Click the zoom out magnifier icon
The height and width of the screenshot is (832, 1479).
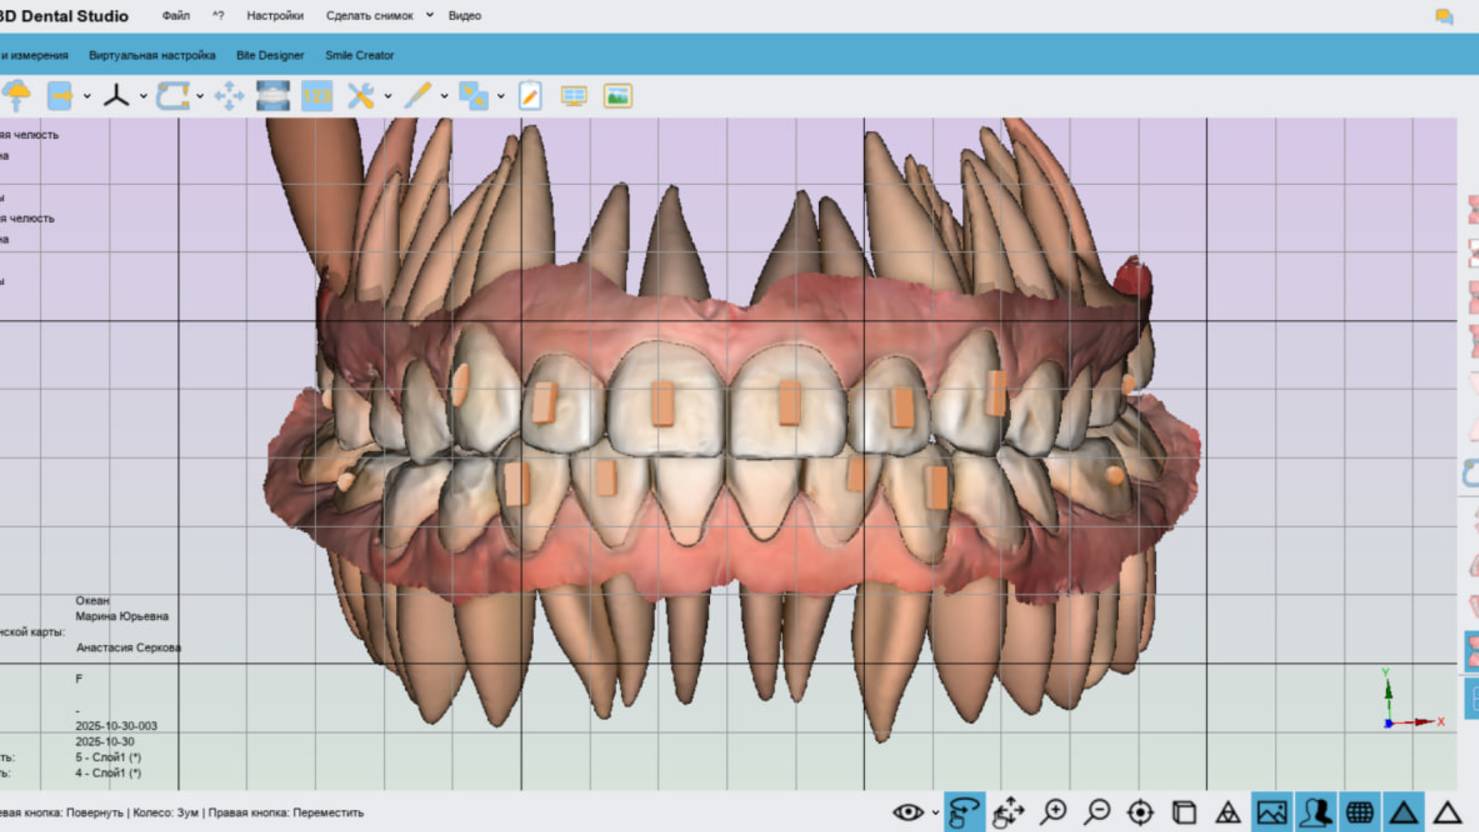[x=1097, y=812]
